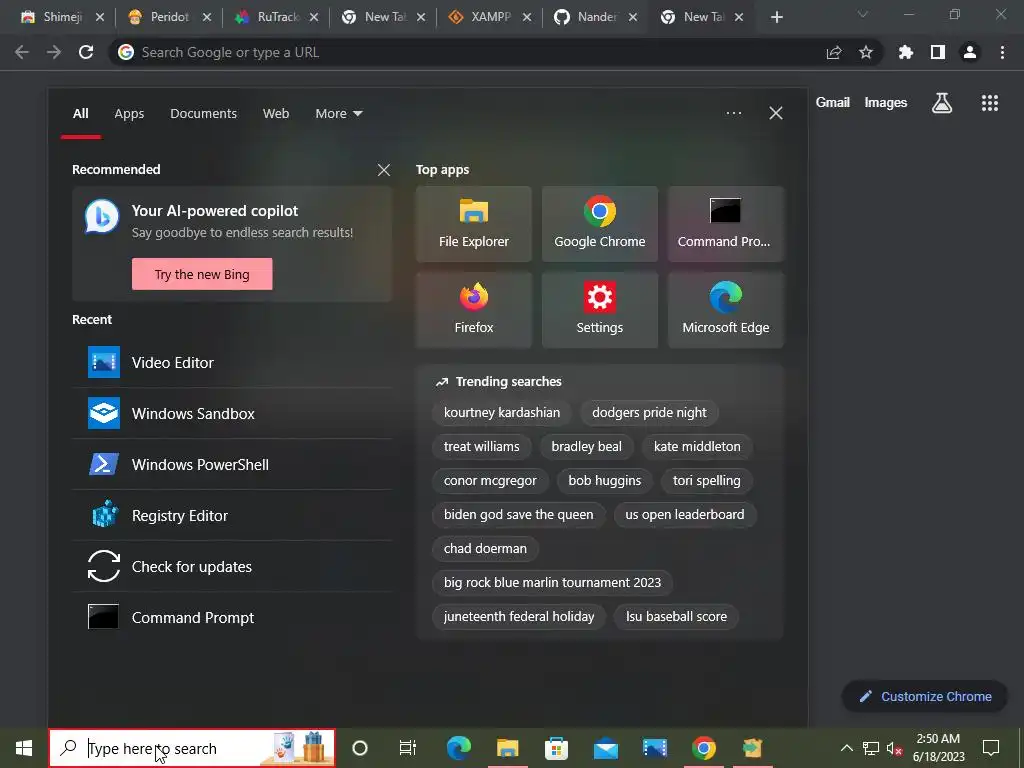
Task: Switch to Chrome on the taskbar
Action: [703, 748]
